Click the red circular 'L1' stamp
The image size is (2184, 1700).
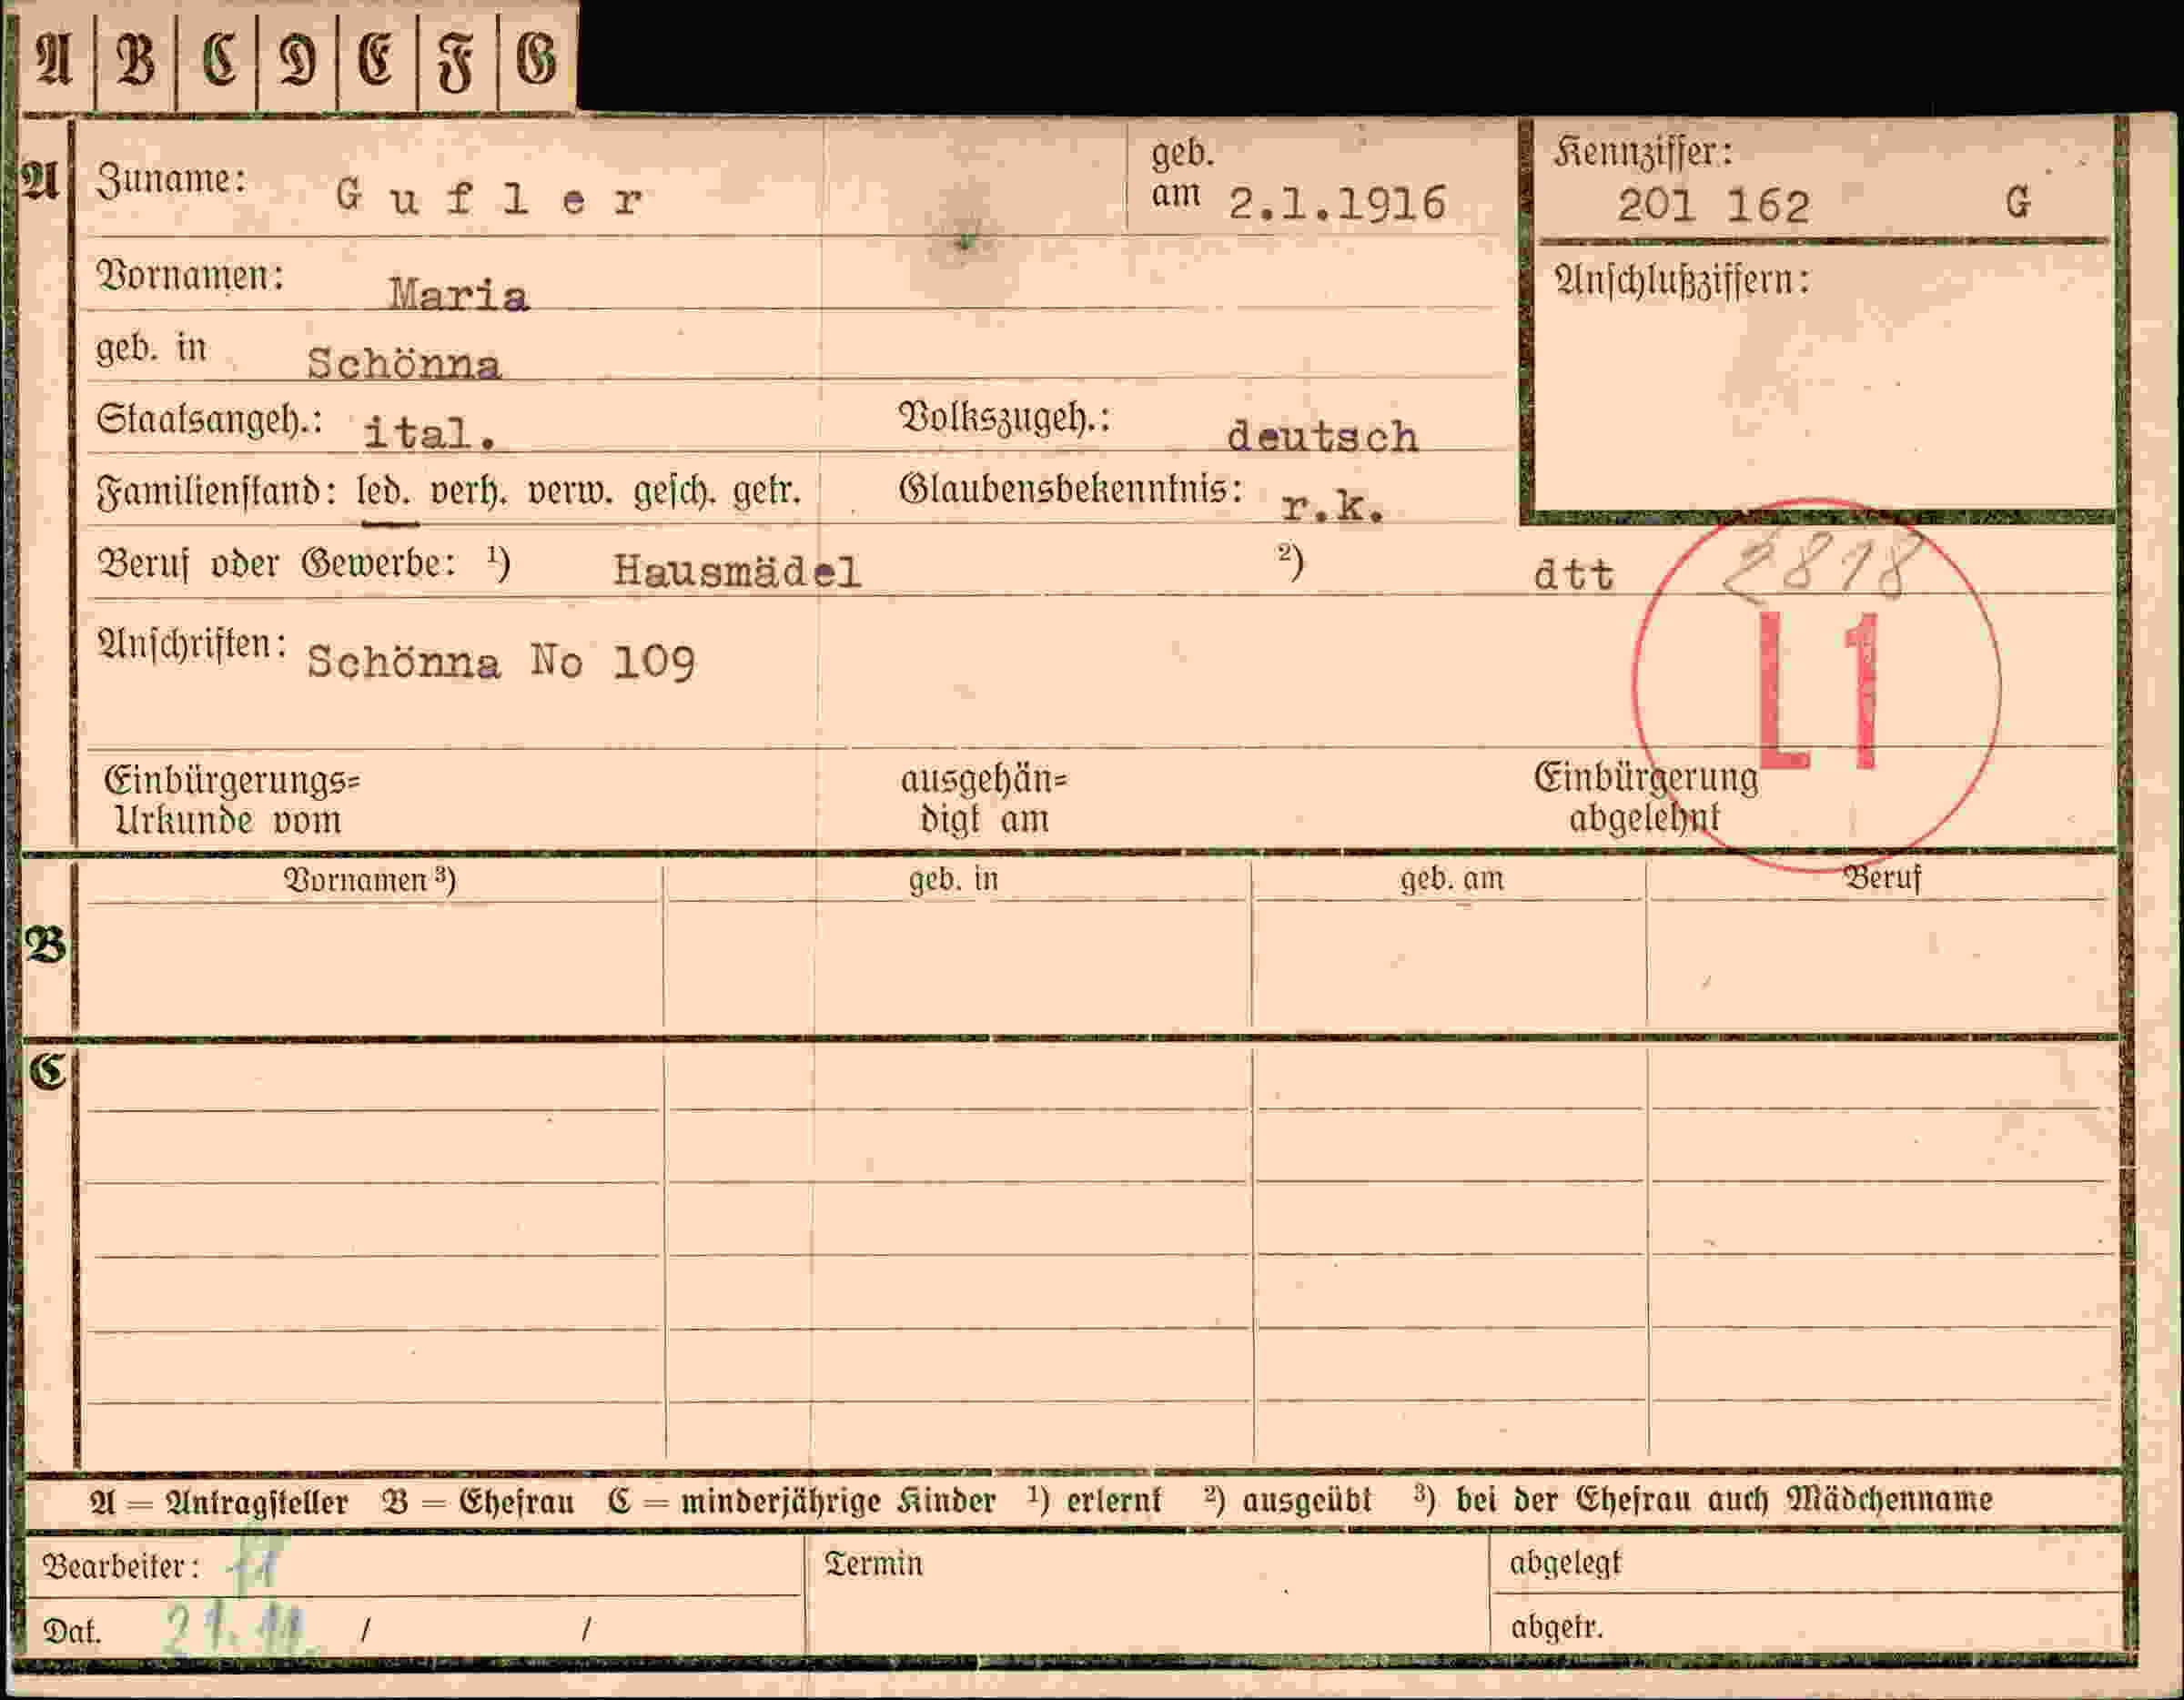pyautogui.click(x=1817, y=686)
